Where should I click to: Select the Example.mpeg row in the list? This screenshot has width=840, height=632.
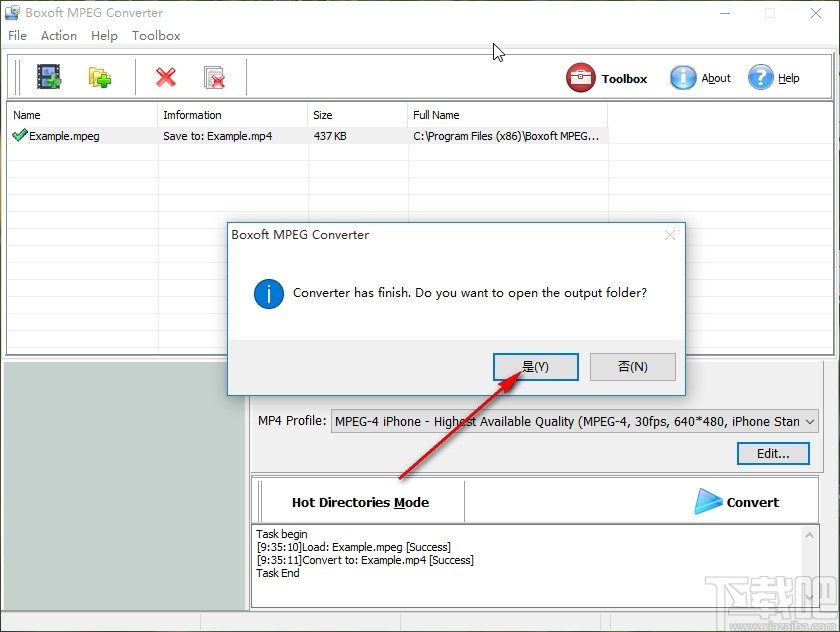coord(80,136)
